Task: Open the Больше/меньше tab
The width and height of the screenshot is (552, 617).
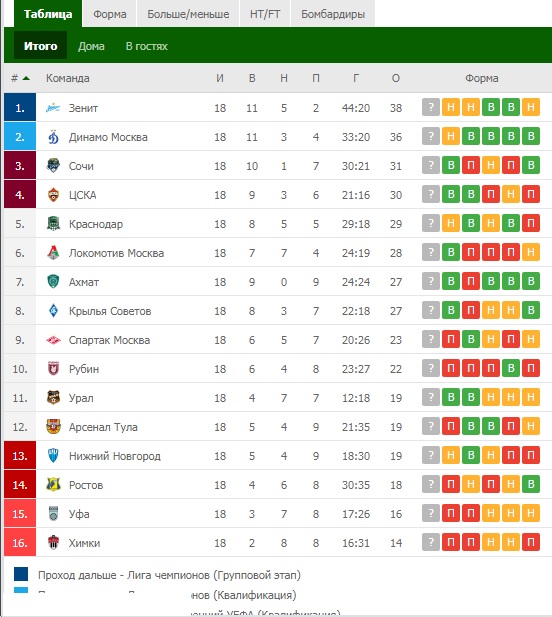Action: (188, 14)
